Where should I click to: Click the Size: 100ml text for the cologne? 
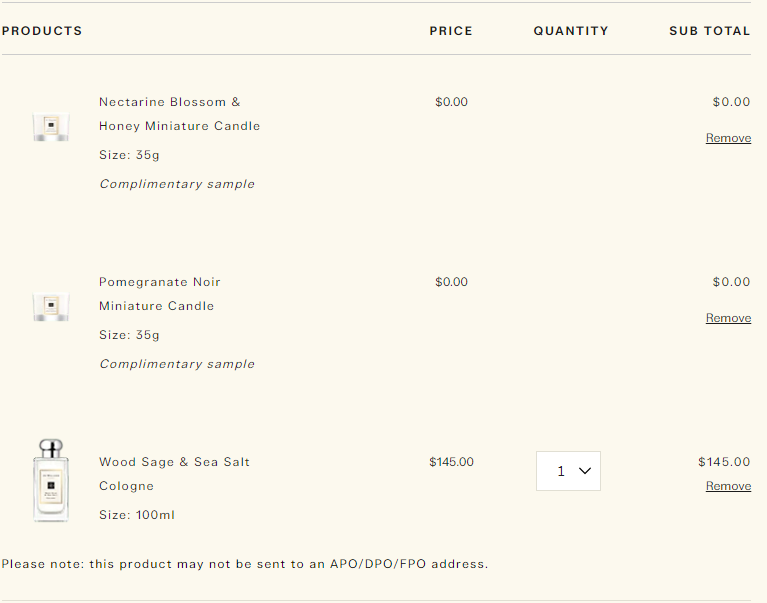137,515
